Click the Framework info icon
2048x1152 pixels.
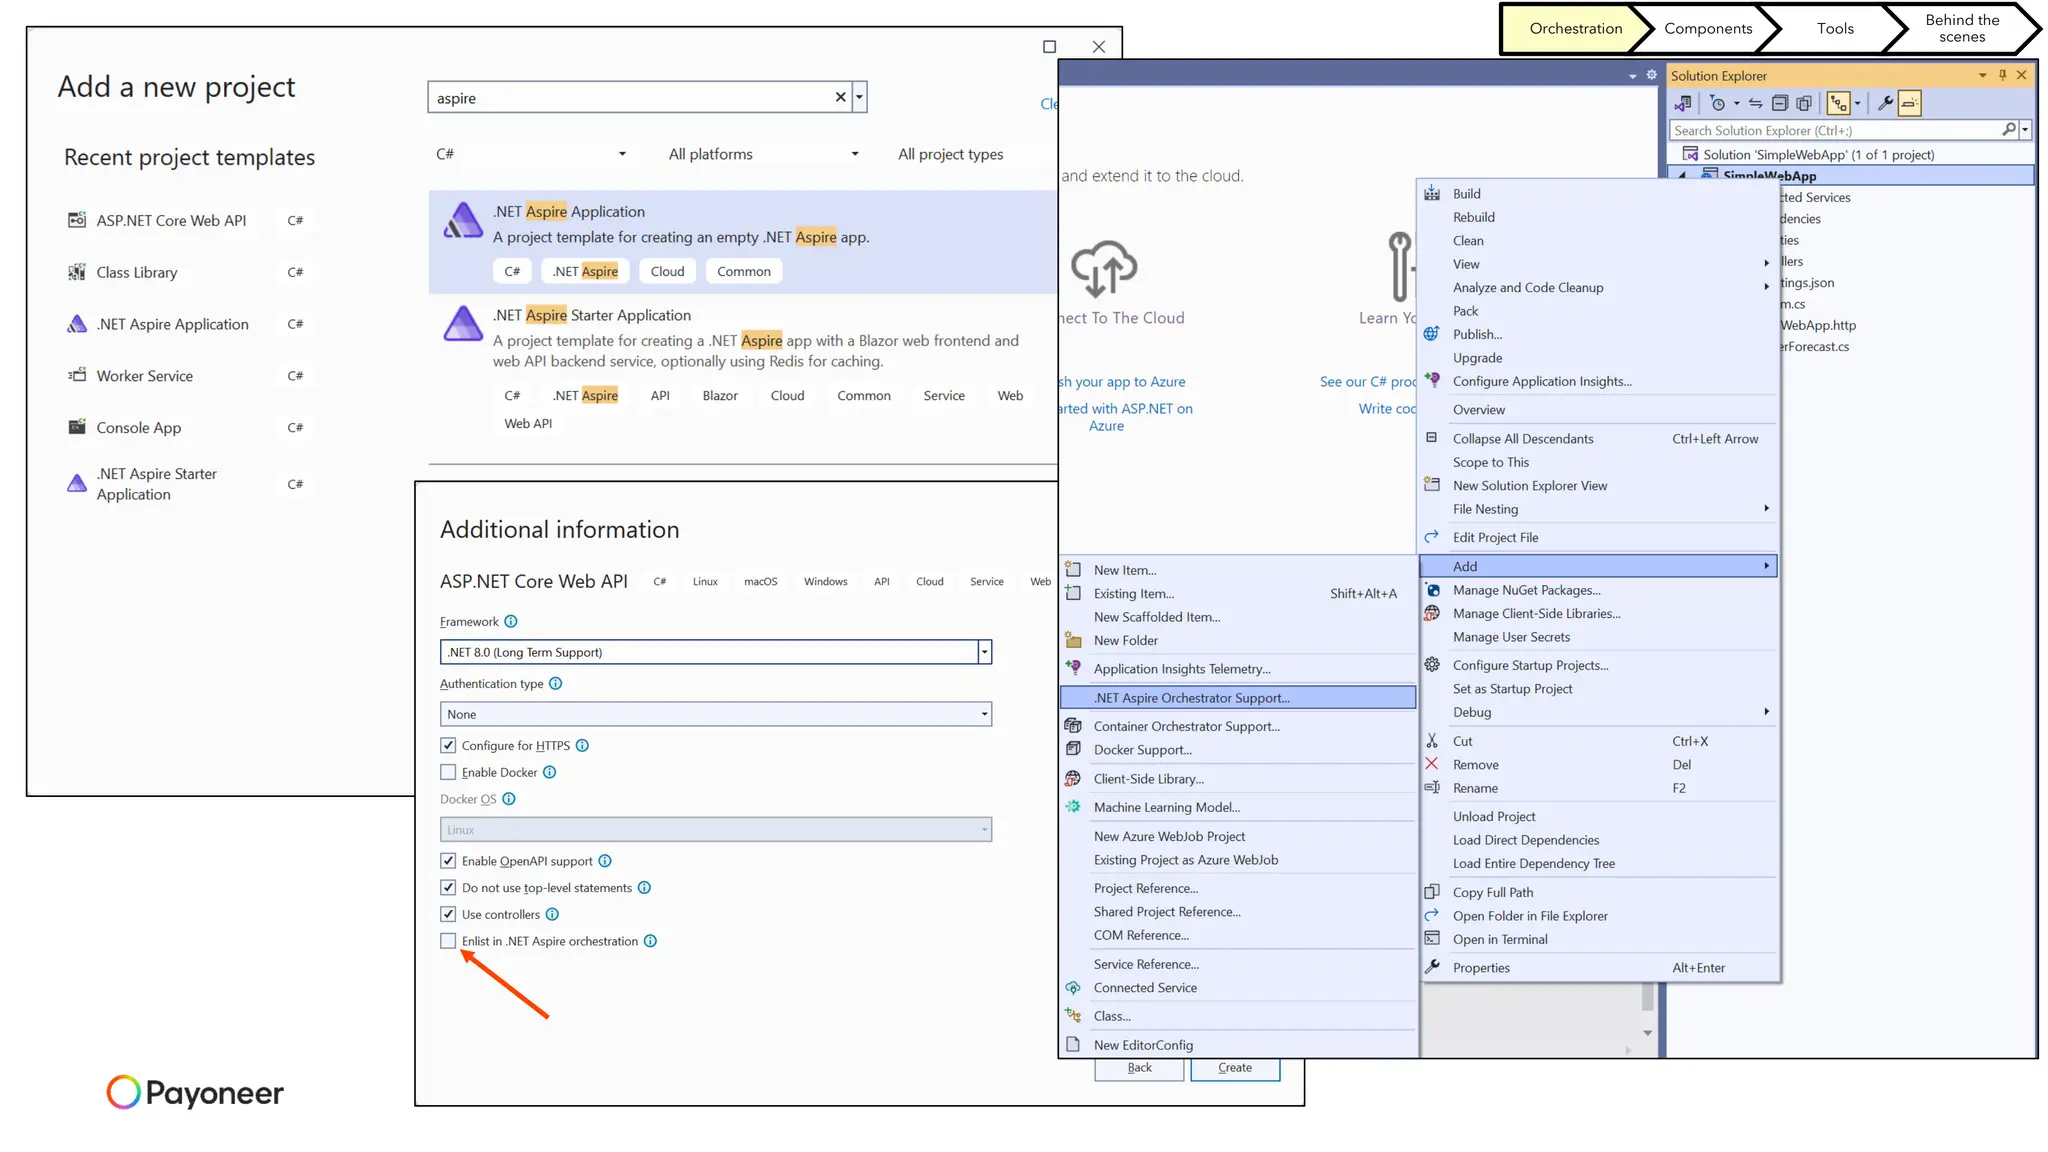[x=511, y=621]
